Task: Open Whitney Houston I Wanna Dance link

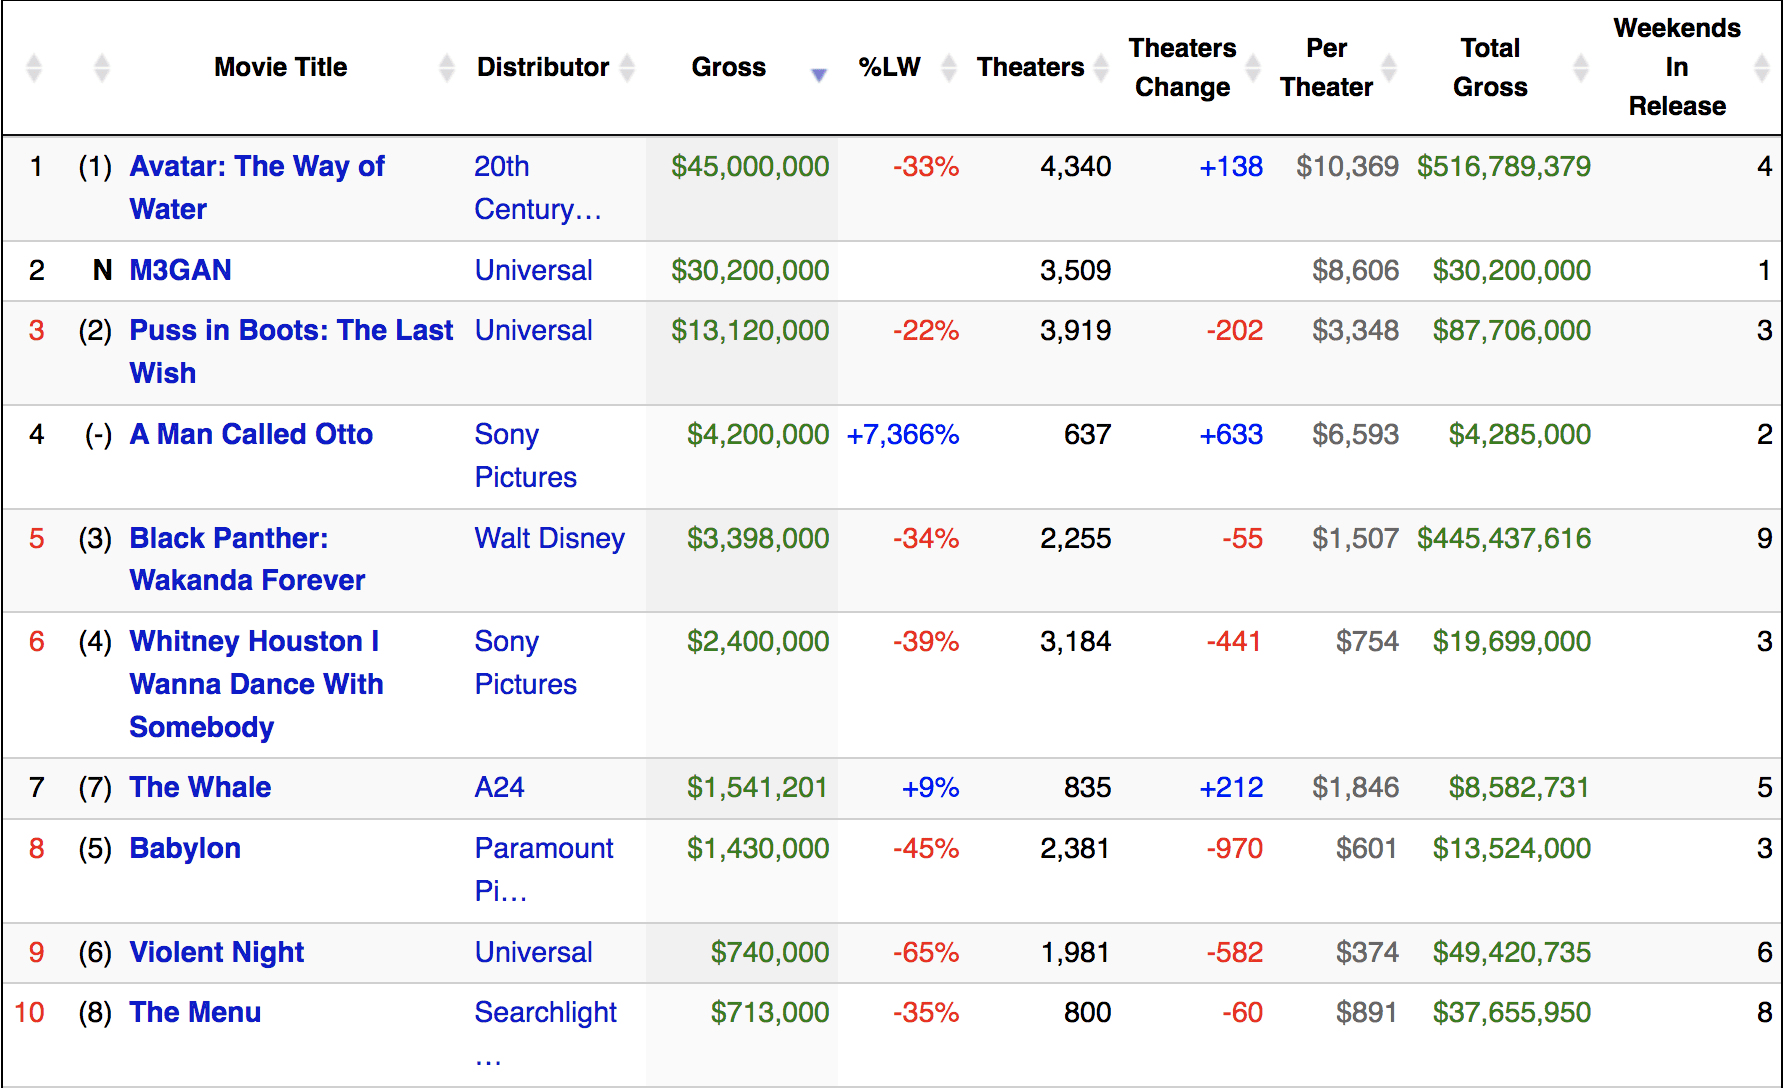Action: [256, 684]
